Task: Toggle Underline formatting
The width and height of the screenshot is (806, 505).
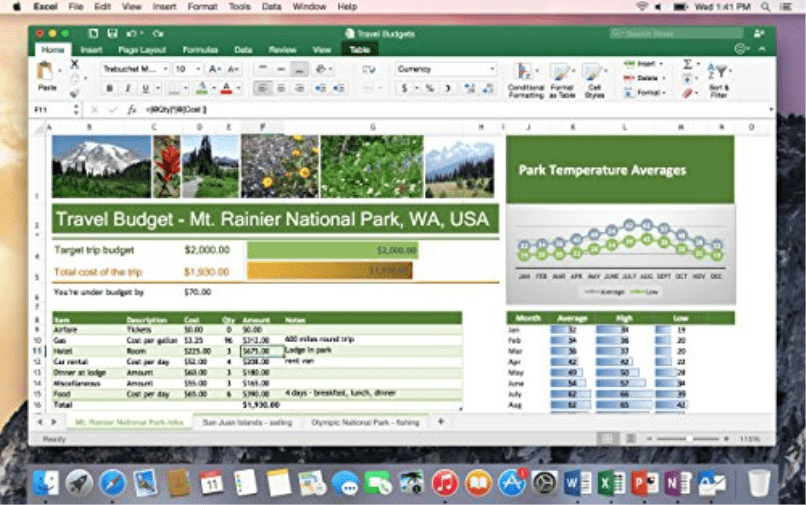Action: click(x=145, y=88)
